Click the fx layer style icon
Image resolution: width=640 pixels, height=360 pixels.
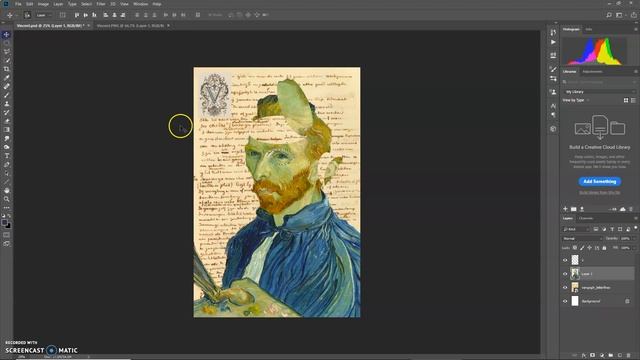coord(584,356)
